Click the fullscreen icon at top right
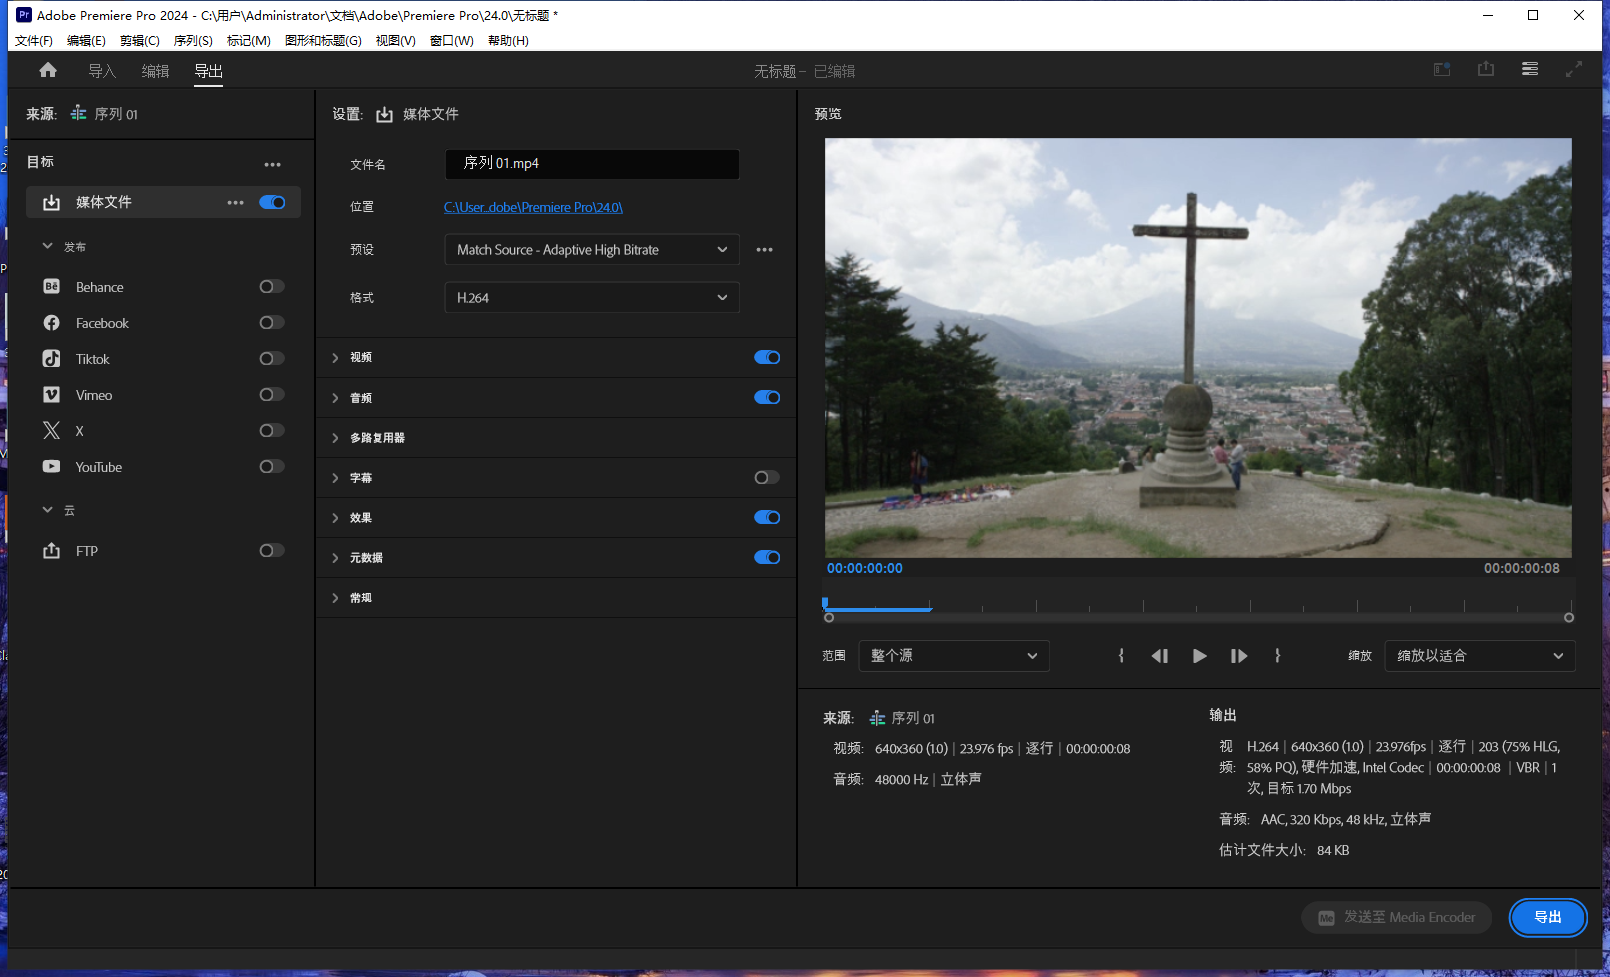Image resolution: width=1610 pixels, height=977 pixels. point(1573,69)
